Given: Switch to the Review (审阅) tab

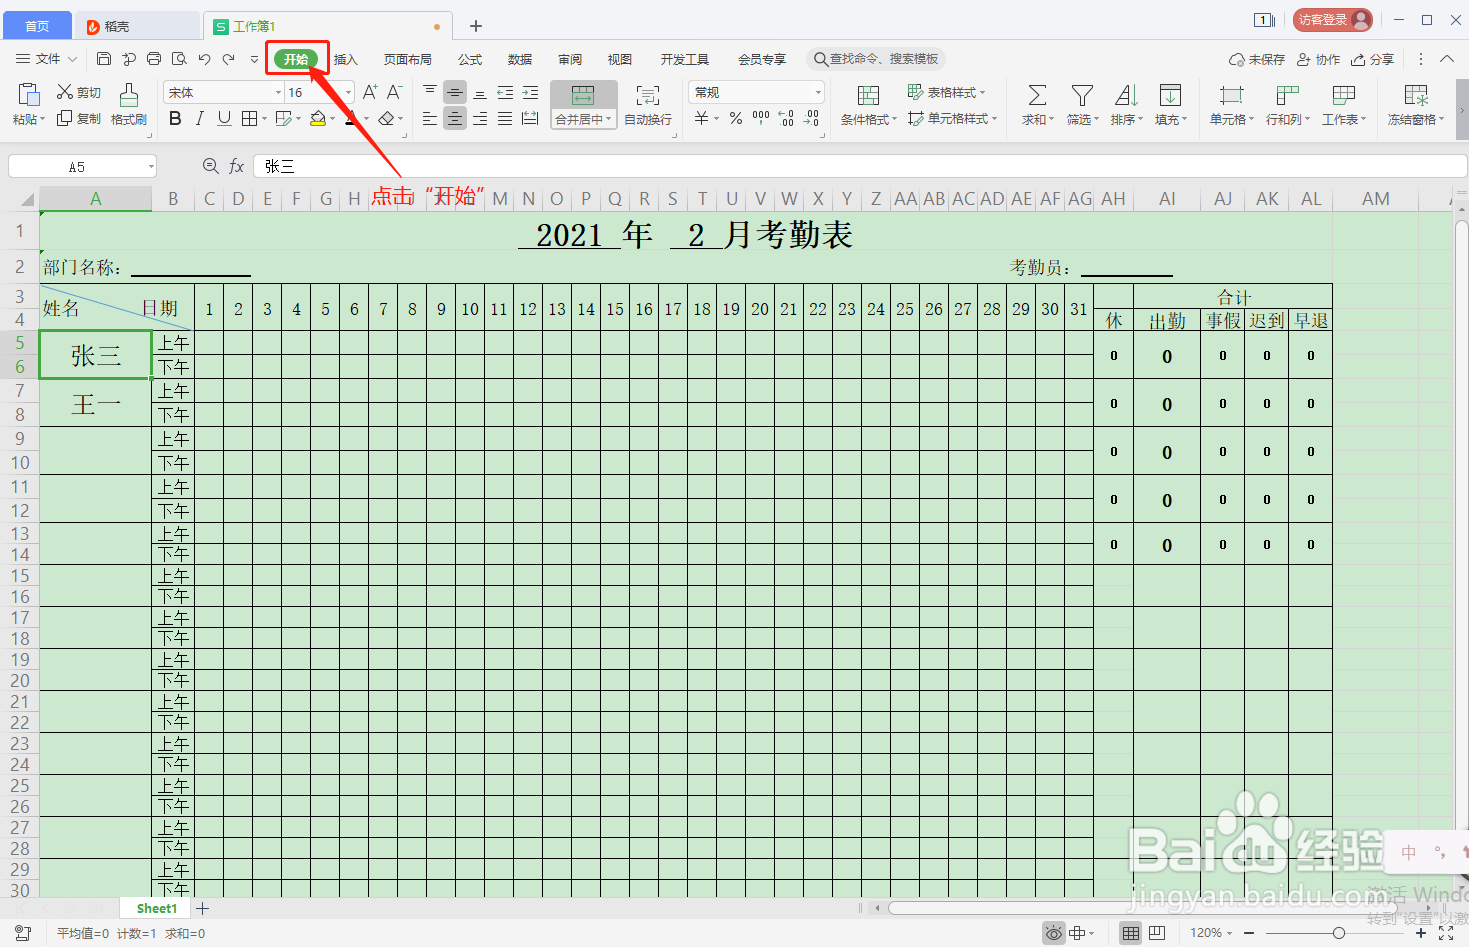Looking at the screenshot, I should point(570,59).
